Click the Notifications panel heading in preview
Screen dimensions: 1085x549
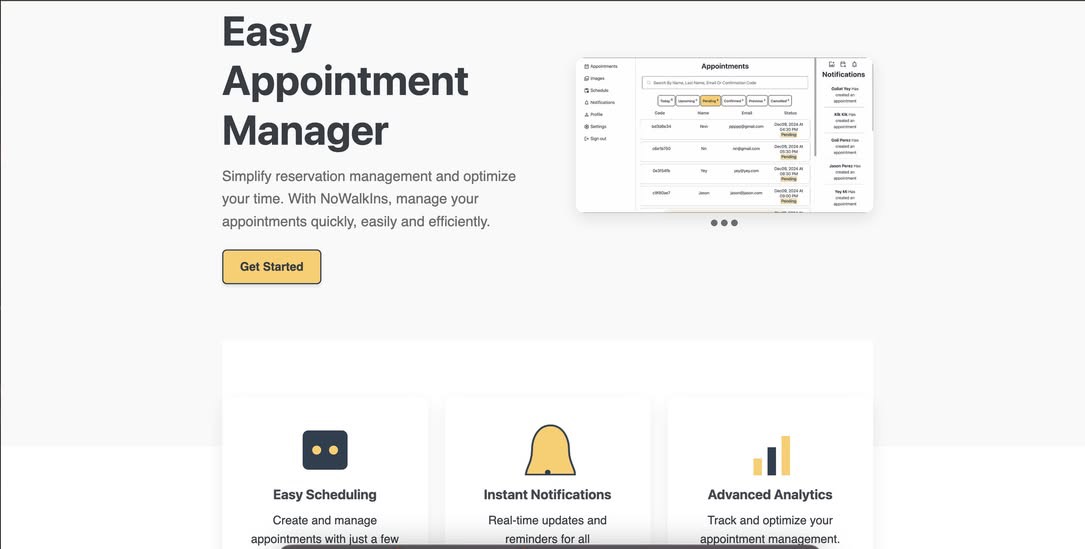[x=844, y=74]
